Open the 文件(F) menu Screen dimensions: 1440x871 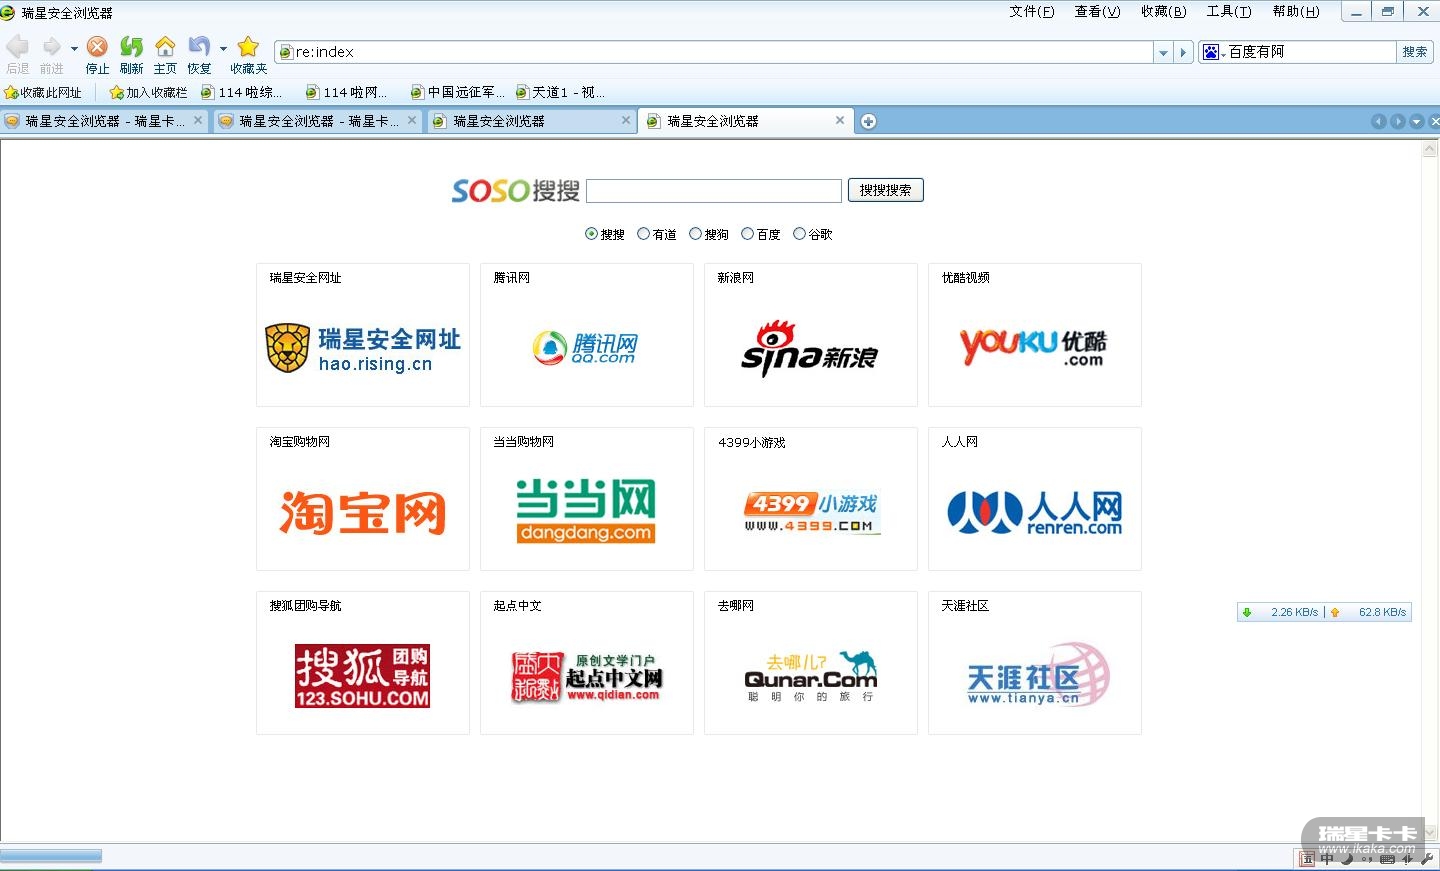1032,12
